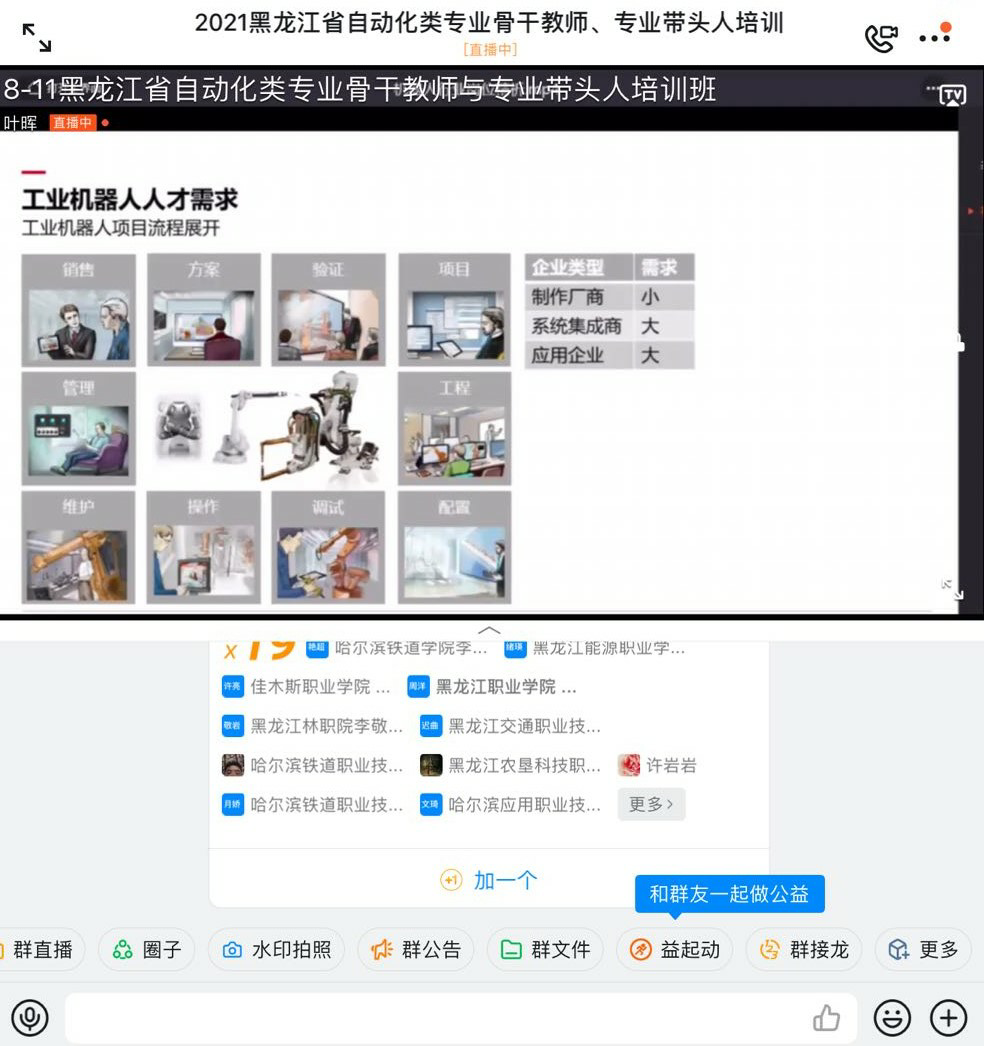Open the 更多 shortcut at toolbar end

click(x=923, y=949)
